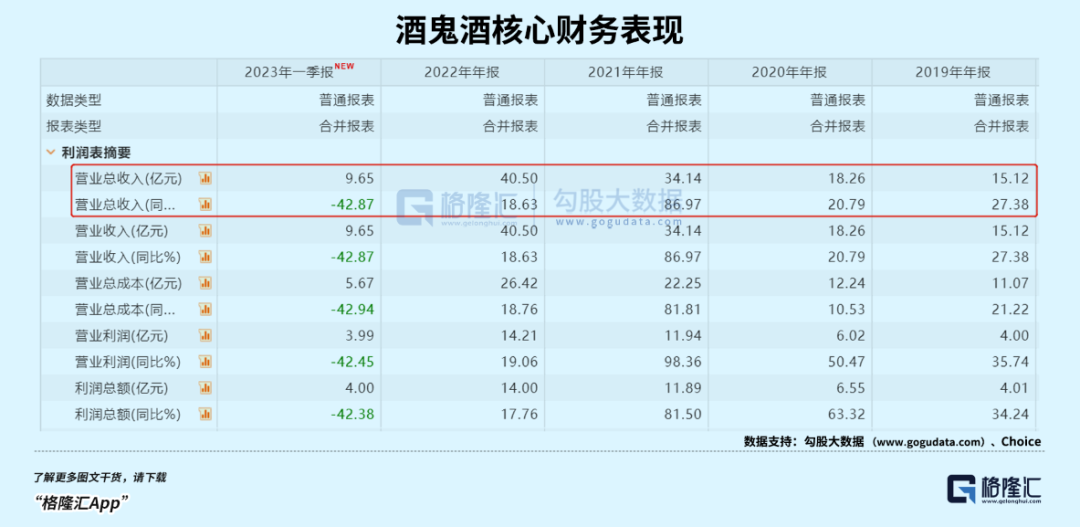Click 普通报表 under 2023年一季报
The height and width of the screenshot is (527, 1080).
point(347,100)
